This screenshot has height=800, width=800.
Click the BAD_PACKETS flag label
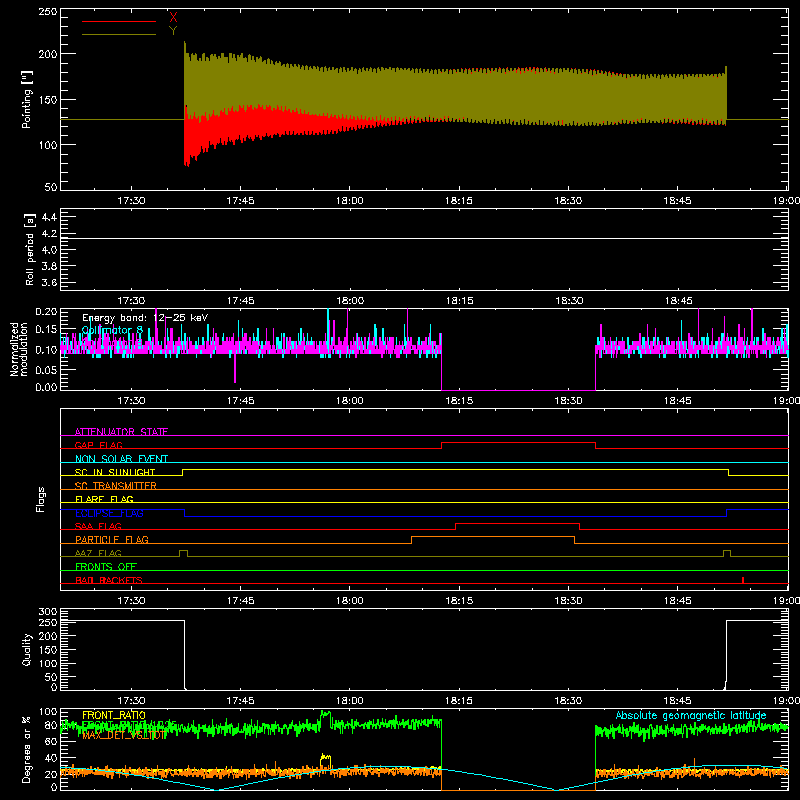(x=109, y=580)
